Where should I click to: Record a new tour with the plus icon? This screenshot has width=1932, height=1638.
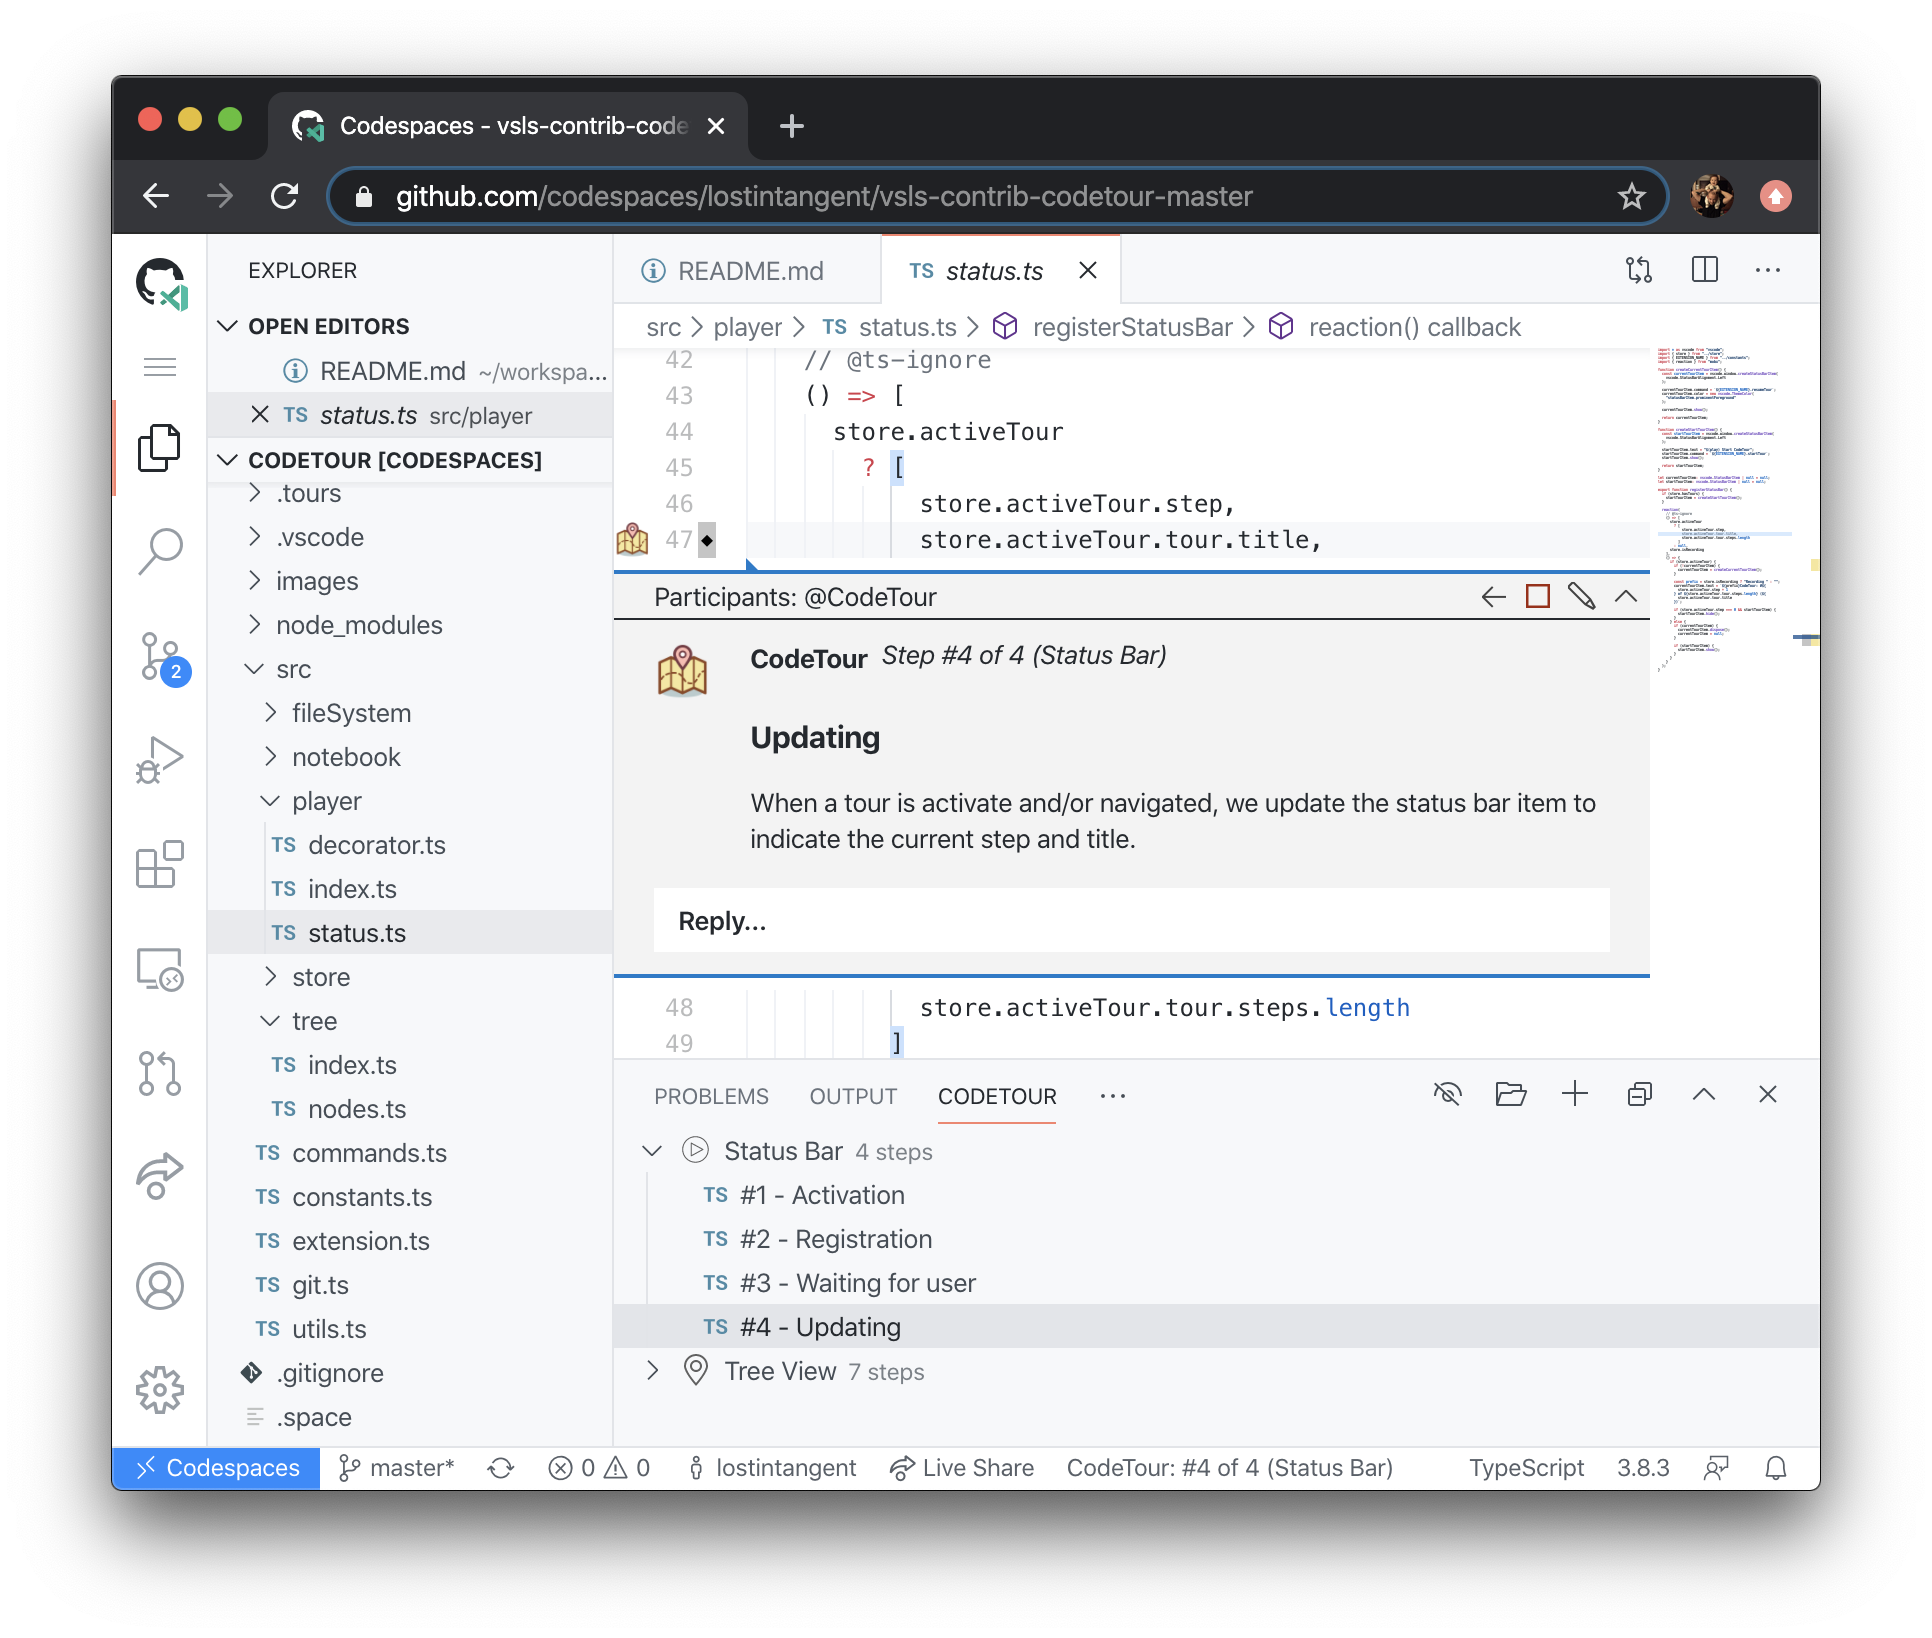pyautogui.click(x=1575, y=1094)
